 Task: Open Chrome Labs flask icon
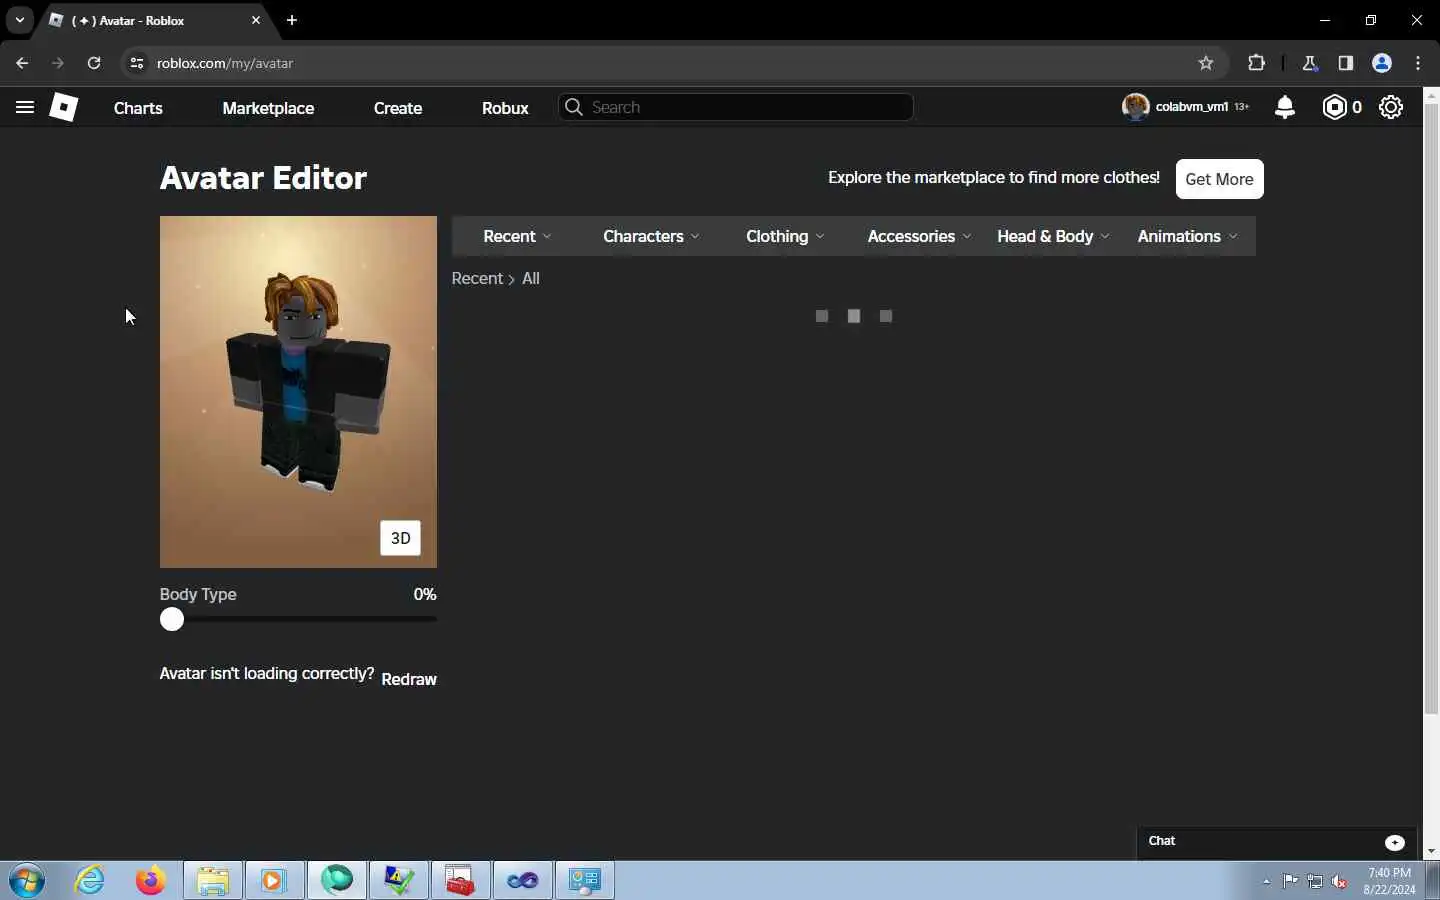tap(1310, 63)
